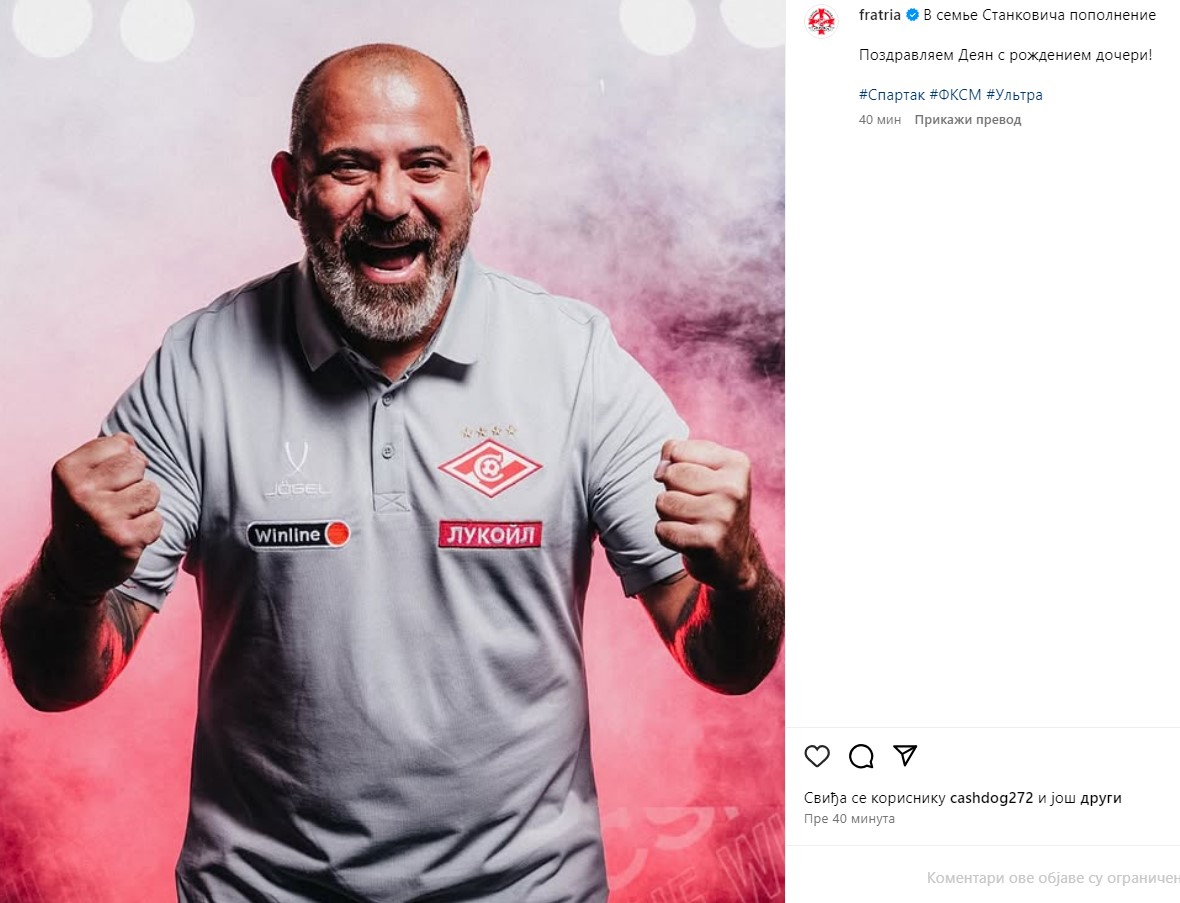Click the post caption text about Станкович
The height and width of the screenshot is (903, 1180).
point(1039,15)
